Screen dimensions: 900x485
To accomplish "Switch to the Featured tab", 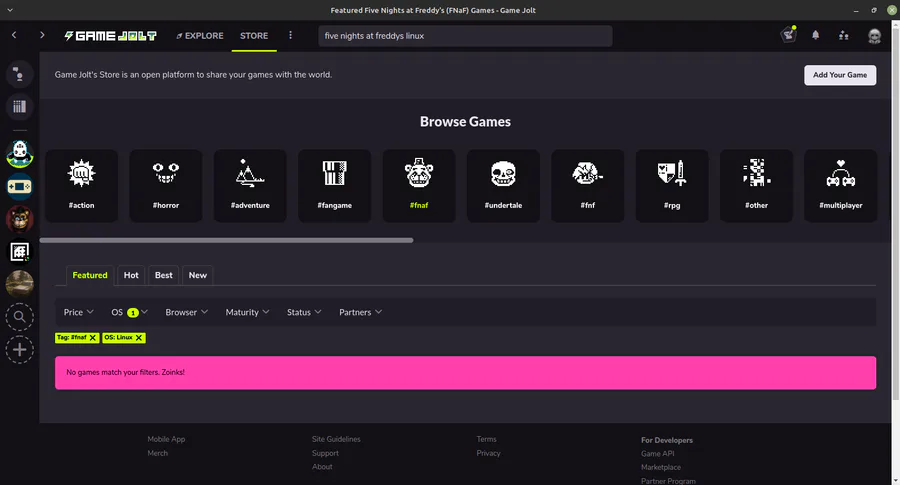I will pos(90,276).
